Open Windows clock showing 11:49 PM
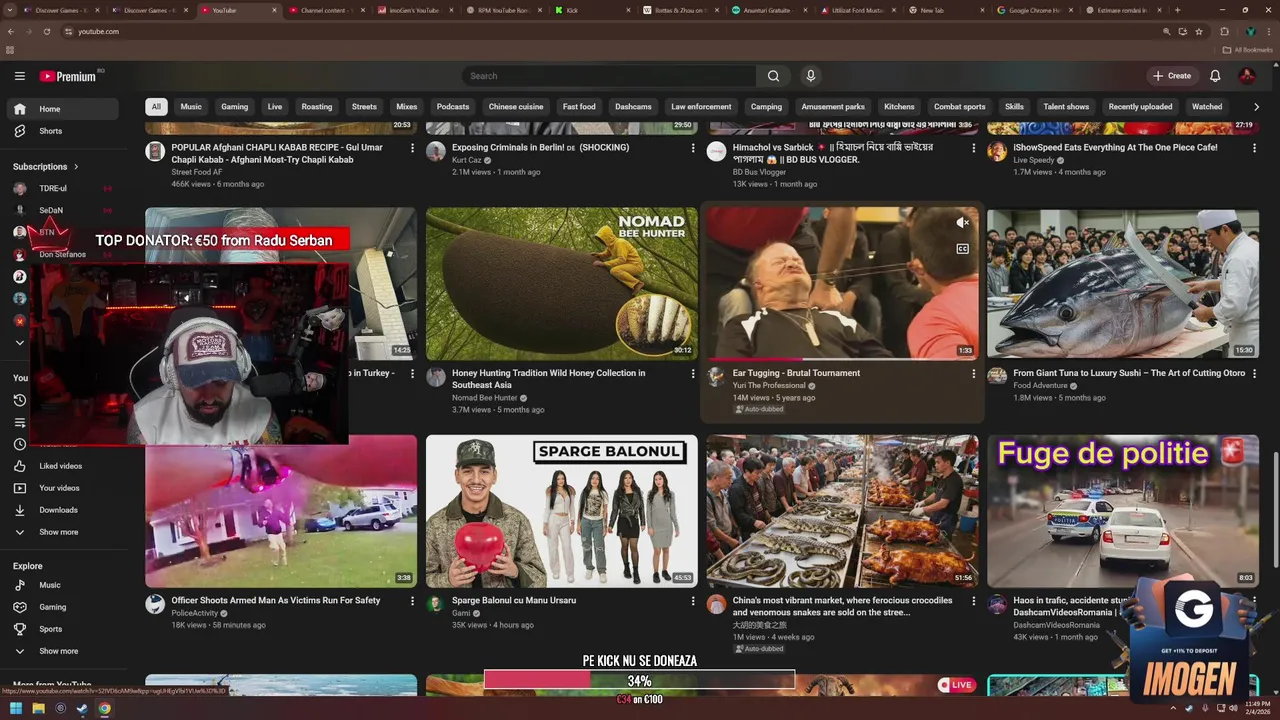The width and height of the screenshot is (1280, 720). (x=1257, y=709)
